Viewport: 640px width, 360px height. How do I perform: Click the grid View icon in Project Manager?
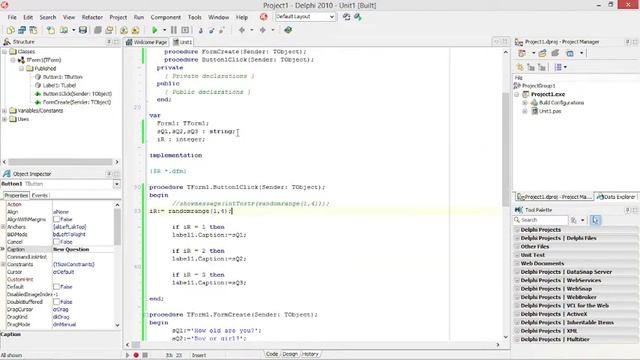click(x=558, y=67)
